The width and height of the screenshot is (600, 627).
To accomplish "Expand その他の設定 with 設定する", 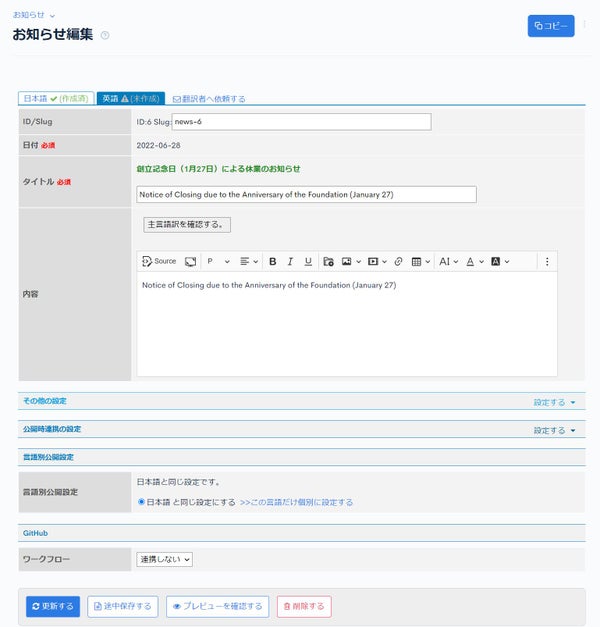I will coord(554,402).
